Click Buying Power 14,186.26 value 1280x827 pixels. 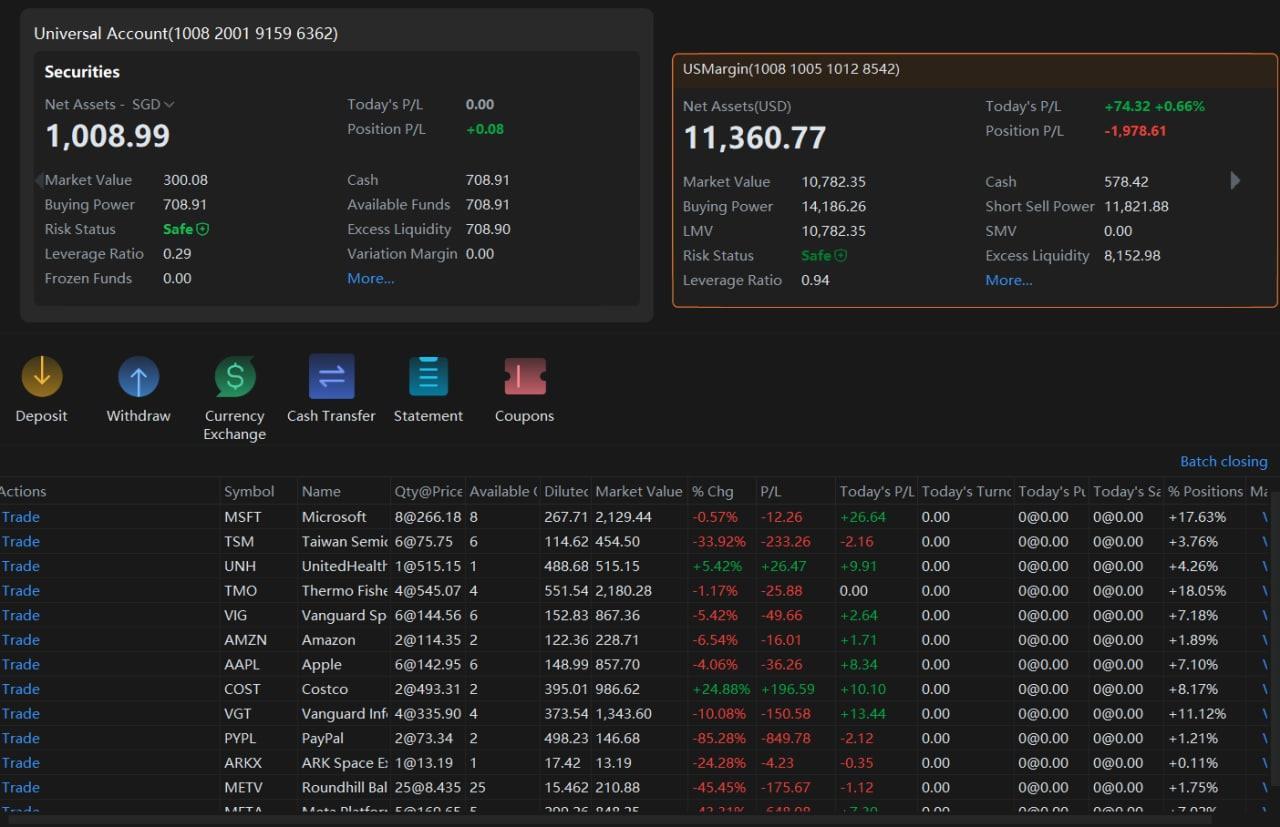tap(833, 206)
